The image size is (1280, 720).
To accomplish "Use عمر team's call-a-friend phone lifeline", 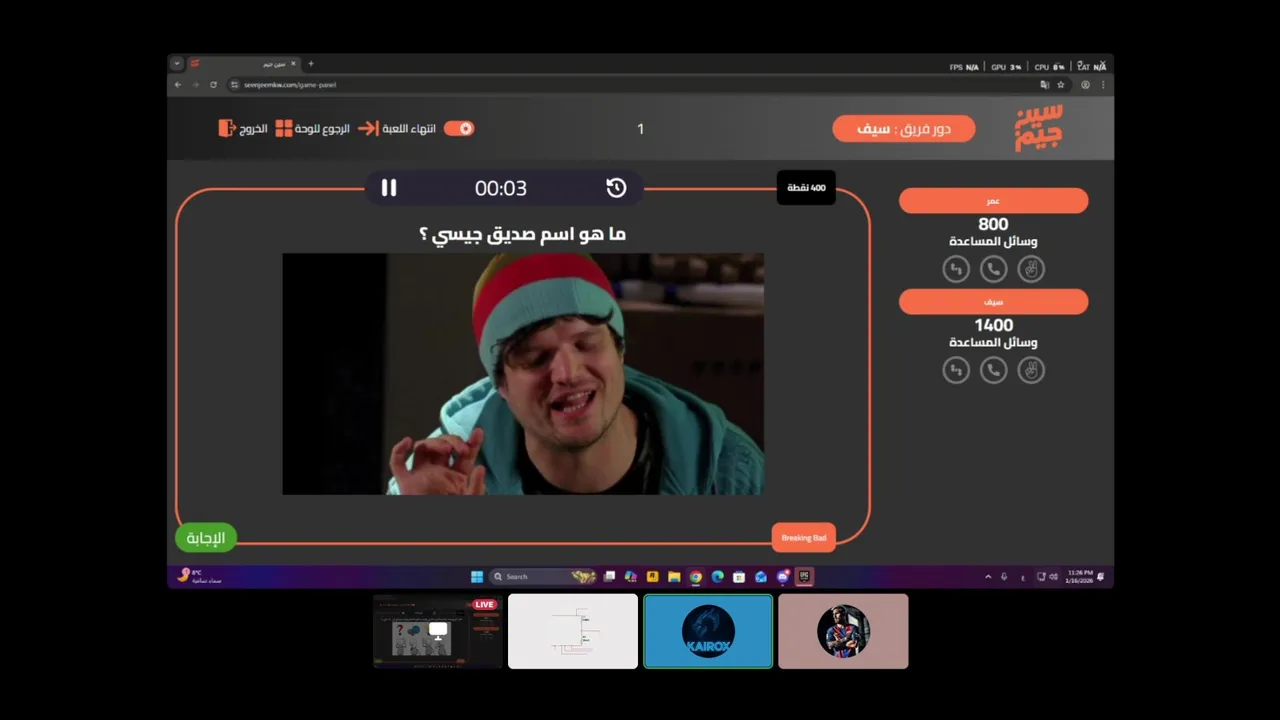I will (993, 269).
